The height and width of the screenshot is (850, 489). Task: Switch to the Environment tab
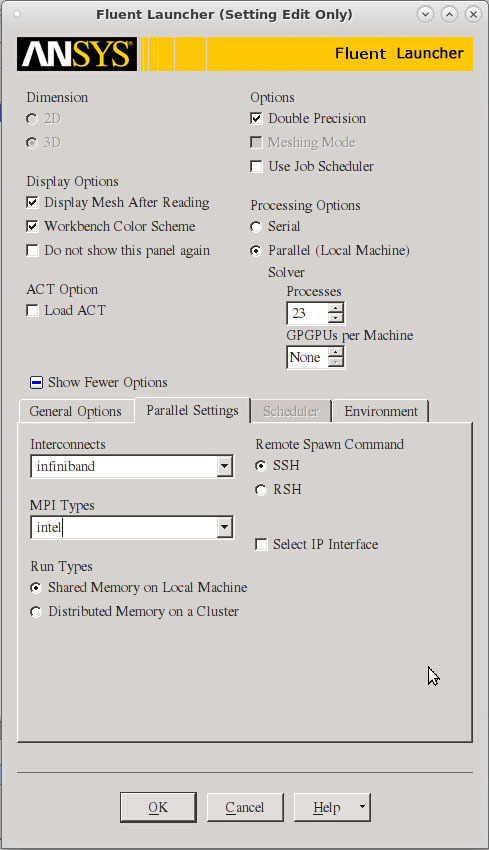[381, 411]
